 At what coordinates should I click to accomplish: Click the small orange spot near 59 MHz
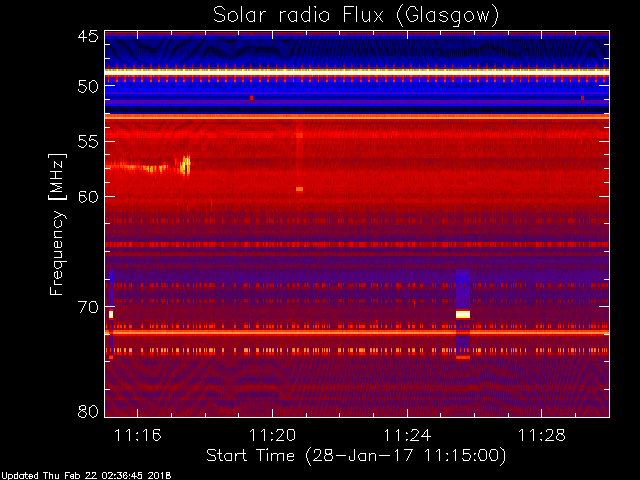300,189
